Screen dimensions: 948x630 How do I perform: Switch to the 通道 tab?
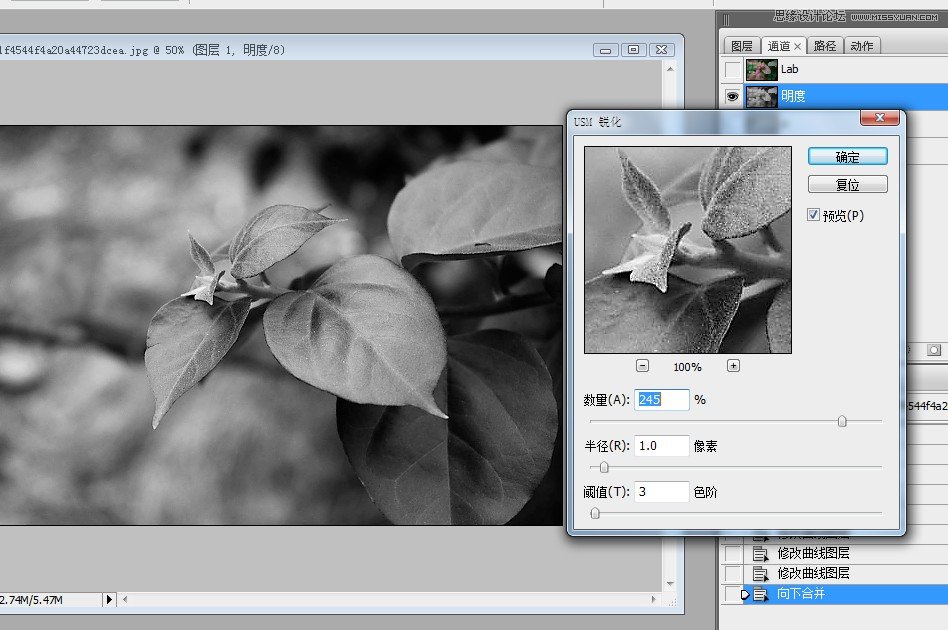pyautogui.click(x=778, y=46)
